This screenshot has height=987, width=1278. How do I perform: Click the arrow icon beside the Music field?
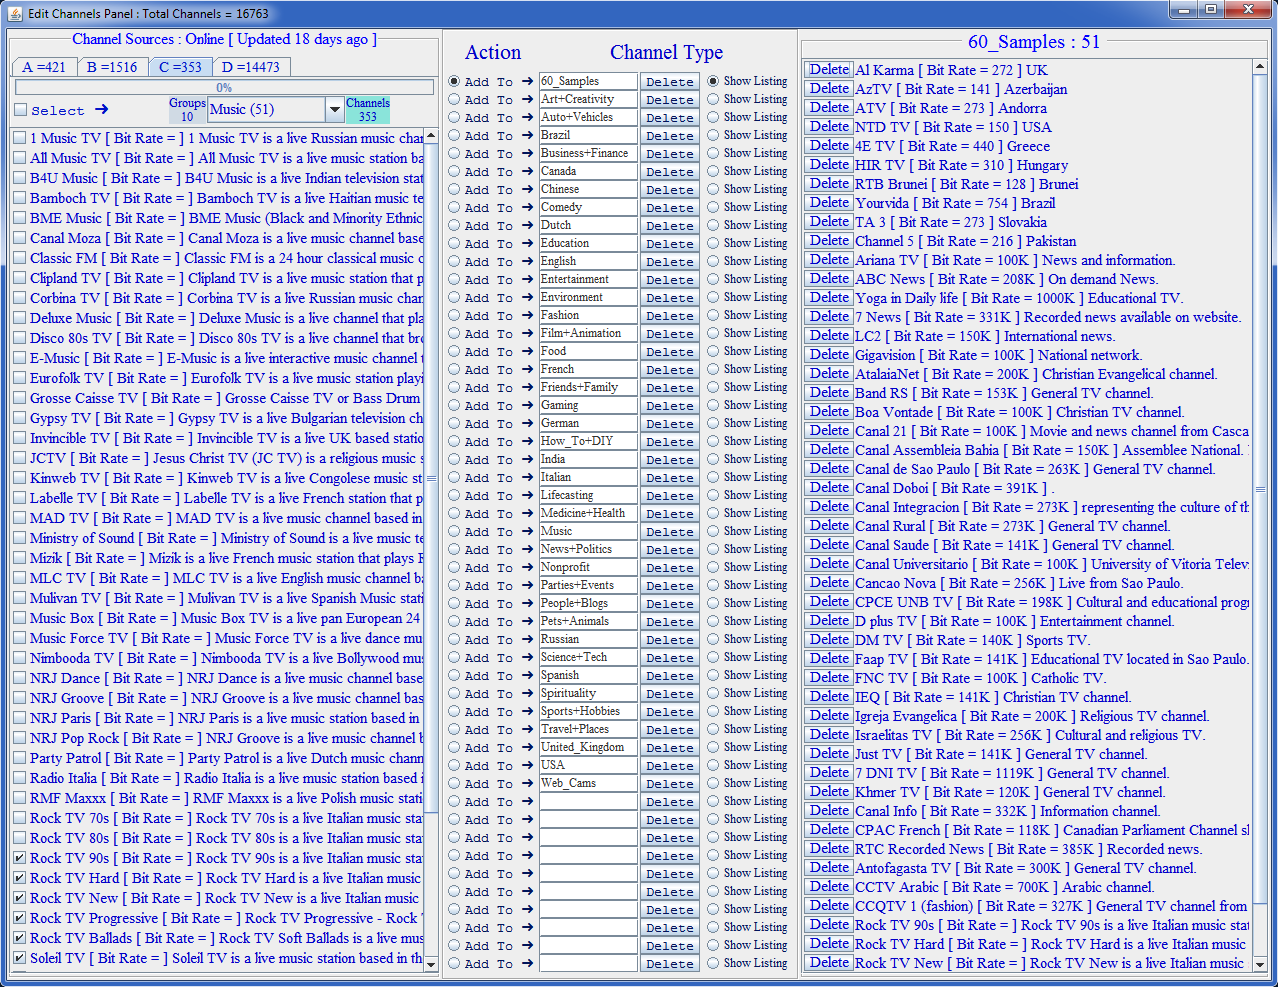pyautogui.click(x=527, y=531)
